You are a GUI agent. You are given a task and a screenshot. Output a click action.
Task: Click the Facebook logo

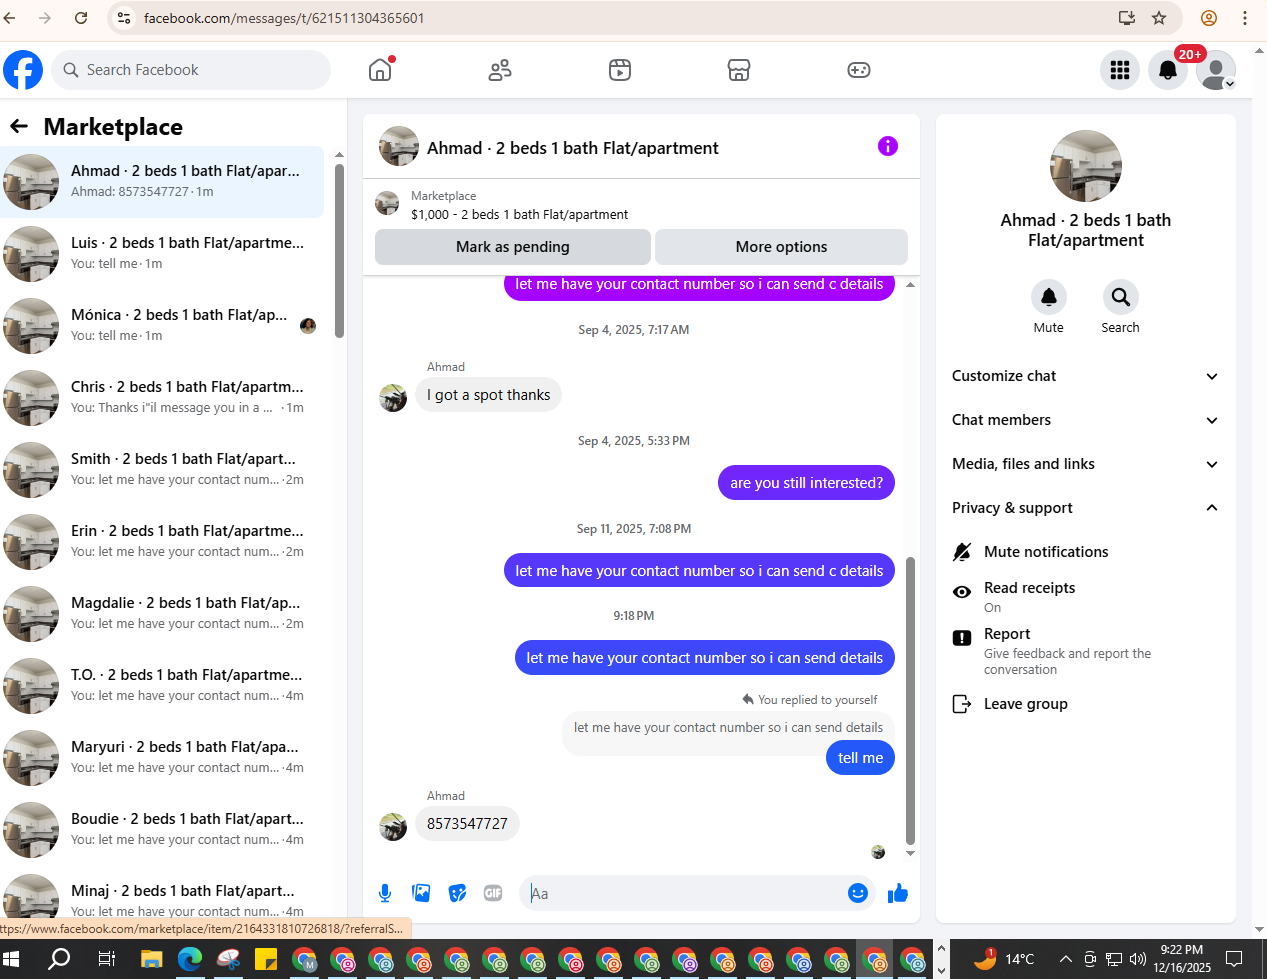pos(23,70)
